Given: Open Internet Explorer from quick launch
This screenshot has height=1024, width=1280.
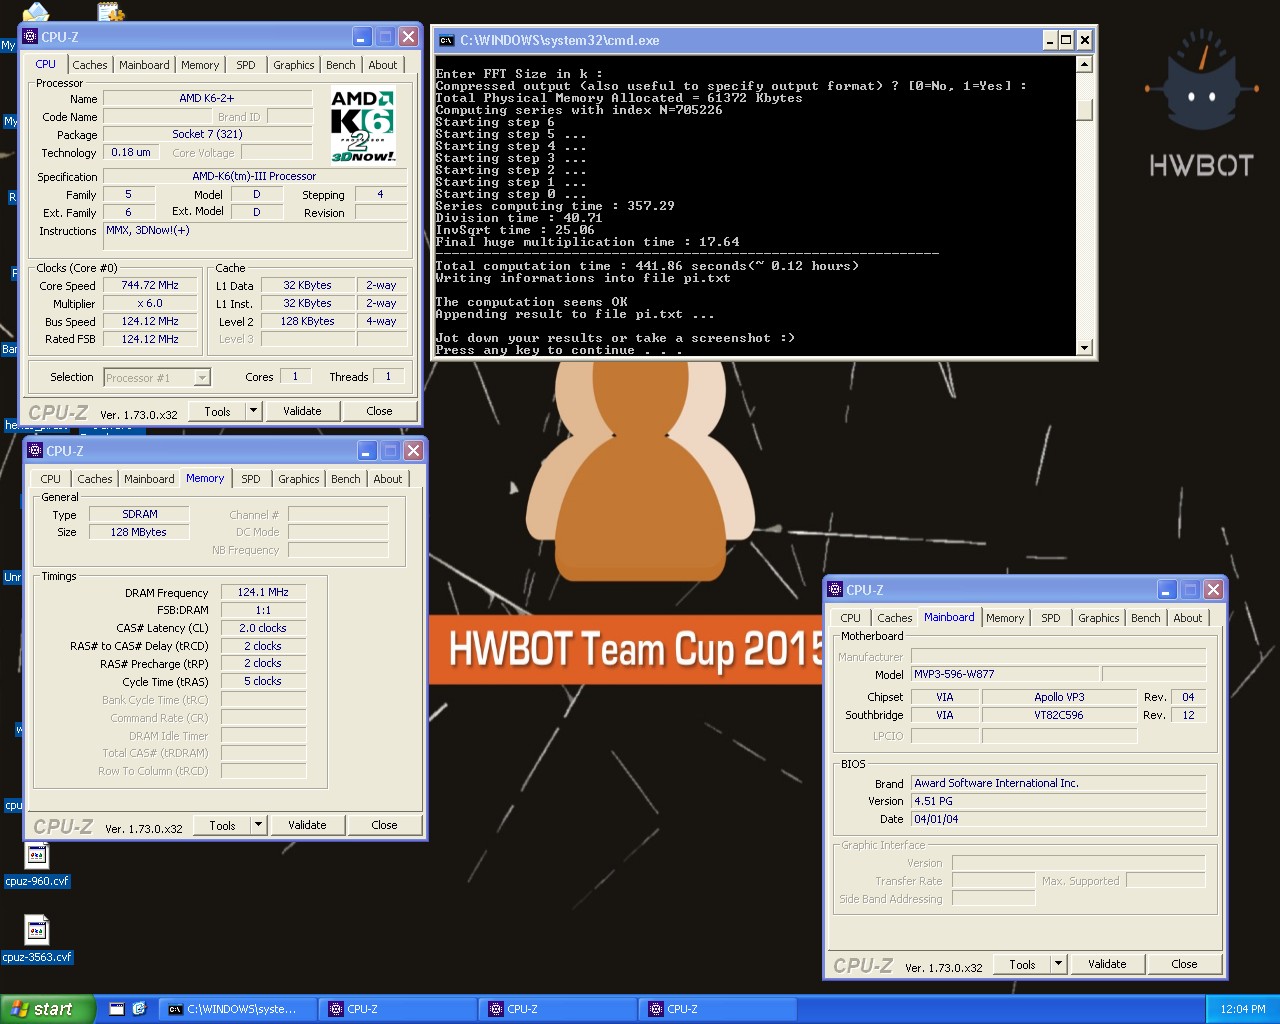Looking at the screenshot, I should 139,1009.
